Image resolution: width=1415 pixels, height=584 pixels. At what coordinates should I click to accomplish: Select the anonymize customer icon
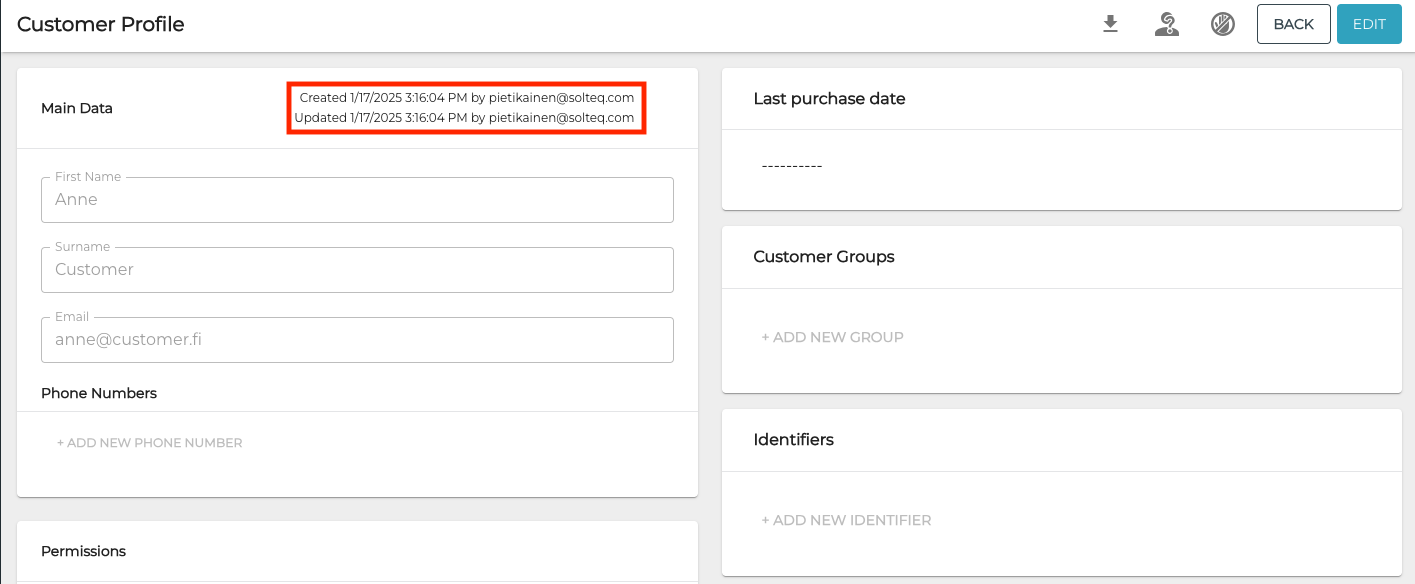point(1166,23)
